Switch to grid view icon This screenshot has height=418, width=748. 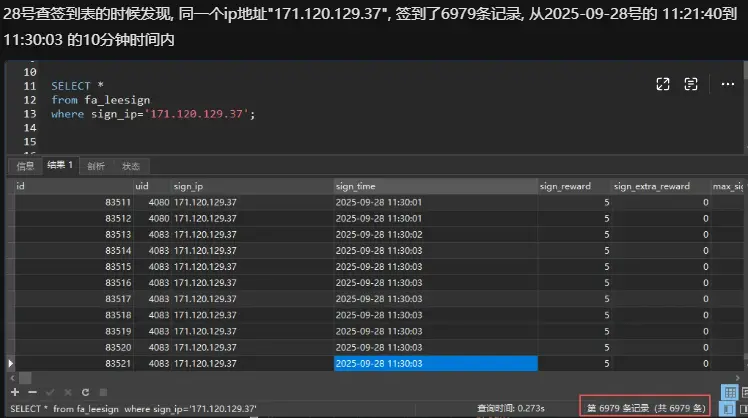tap(729, 393)
